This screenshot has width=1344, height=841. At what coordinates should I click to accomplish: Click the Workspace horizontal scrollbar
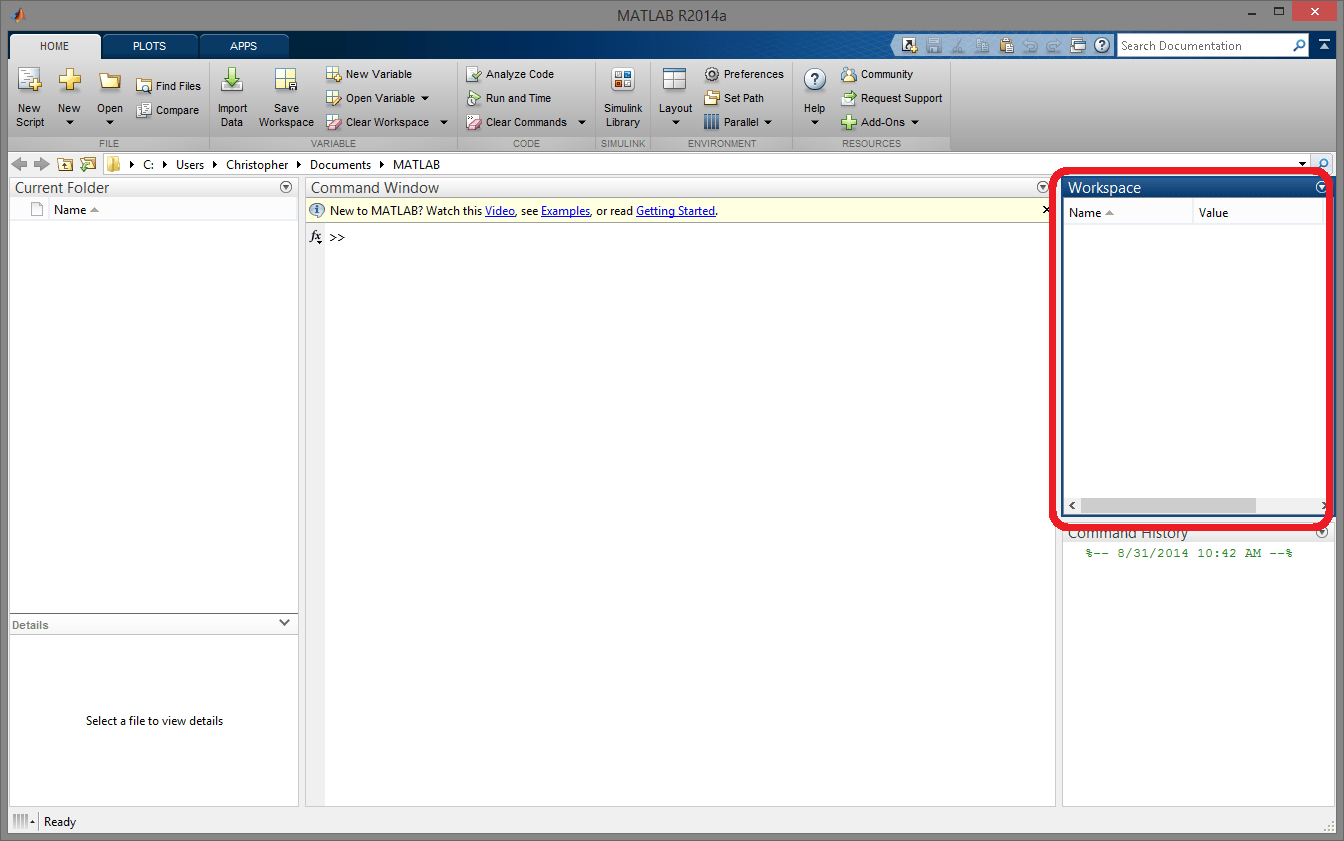1168,506
